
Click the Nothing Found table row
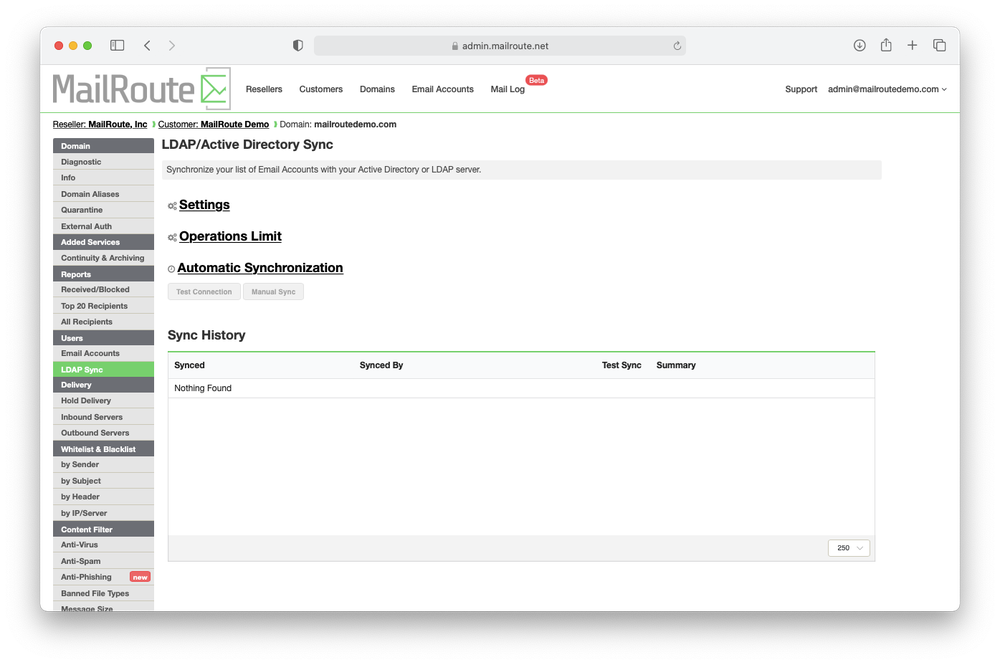521,388
